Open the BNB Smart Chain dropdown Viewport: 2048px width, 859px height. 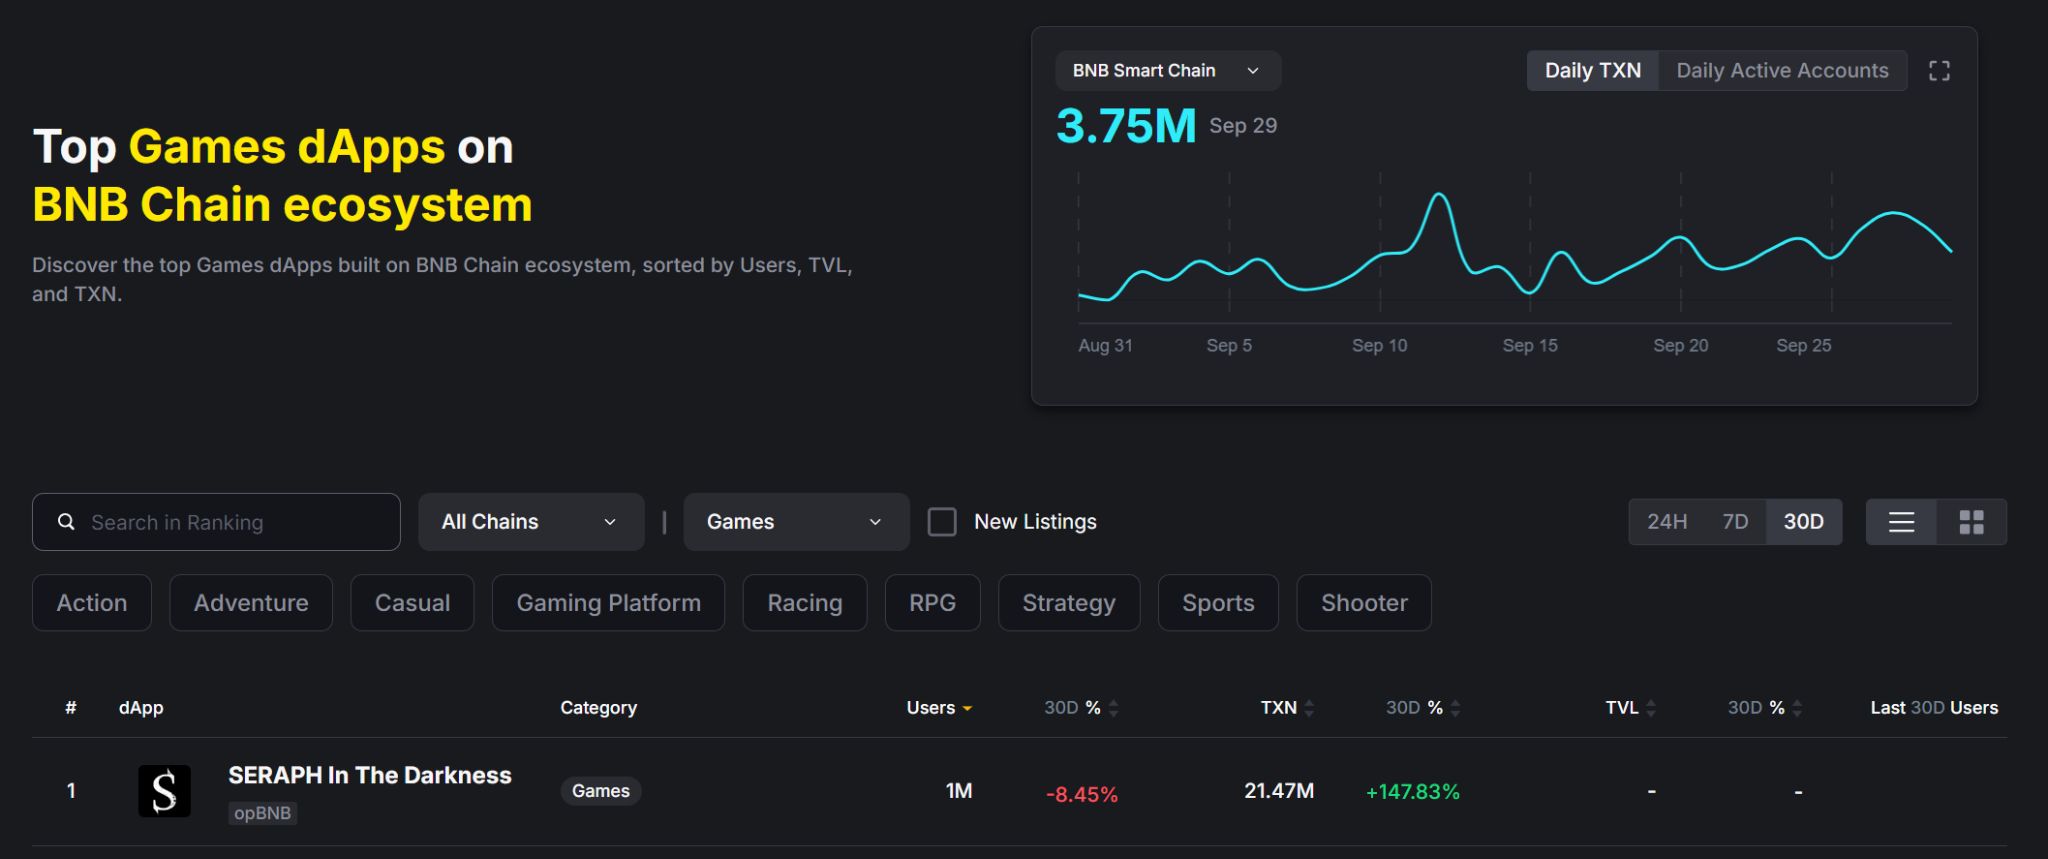click(1167, 71)
